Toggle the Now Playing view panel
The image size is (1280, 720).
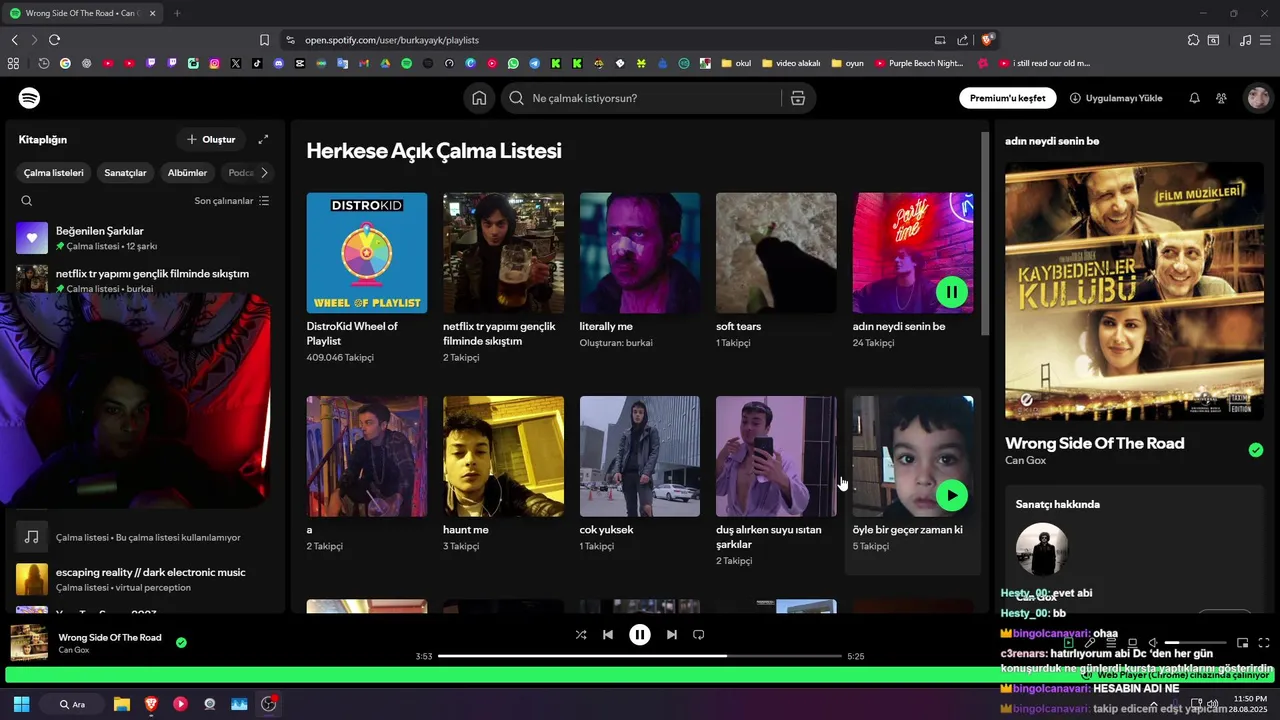[x=1068, y=642]
